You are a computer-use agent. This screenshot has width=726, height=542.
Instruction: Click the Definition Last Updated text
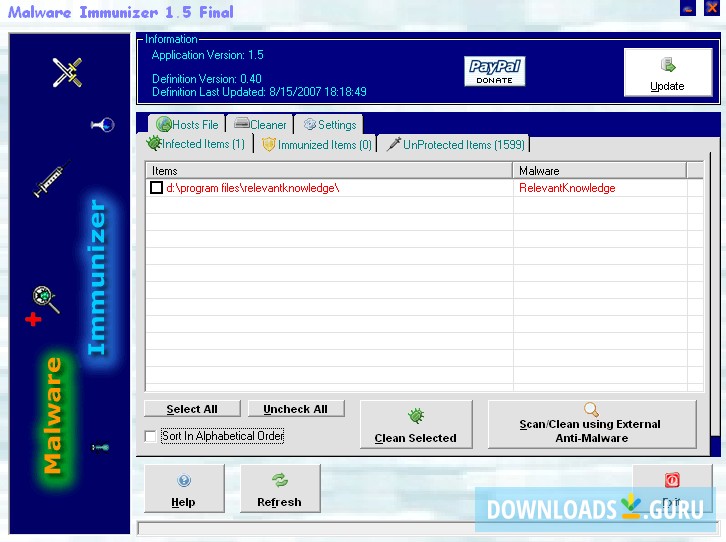[259, 92]
